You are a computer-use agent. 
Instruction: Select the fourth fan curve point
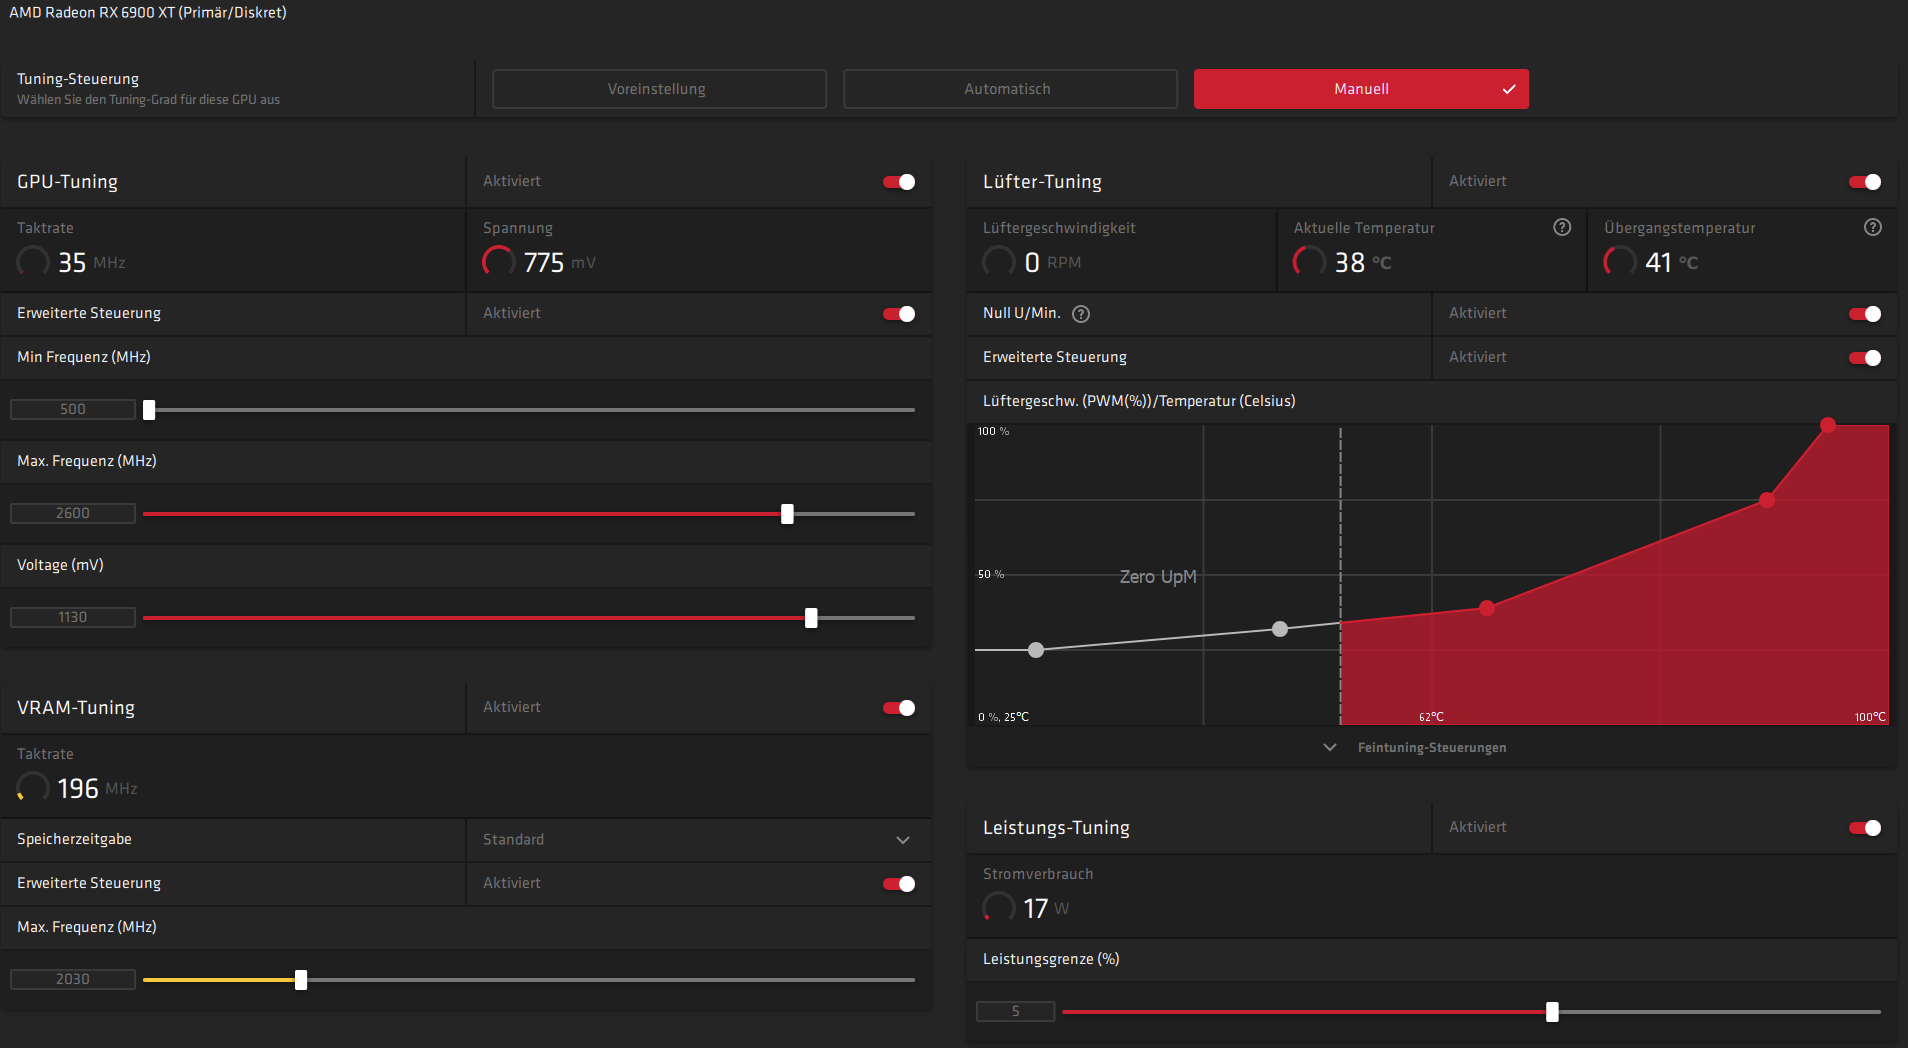[x=1767, y=500]
